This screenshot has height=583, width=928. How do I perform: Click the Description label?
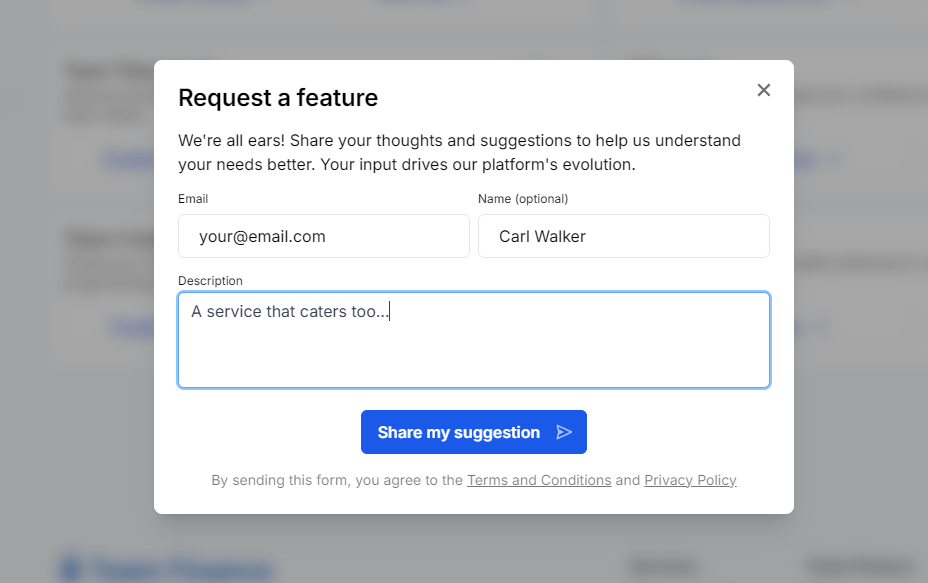click(x=210, y=281)
